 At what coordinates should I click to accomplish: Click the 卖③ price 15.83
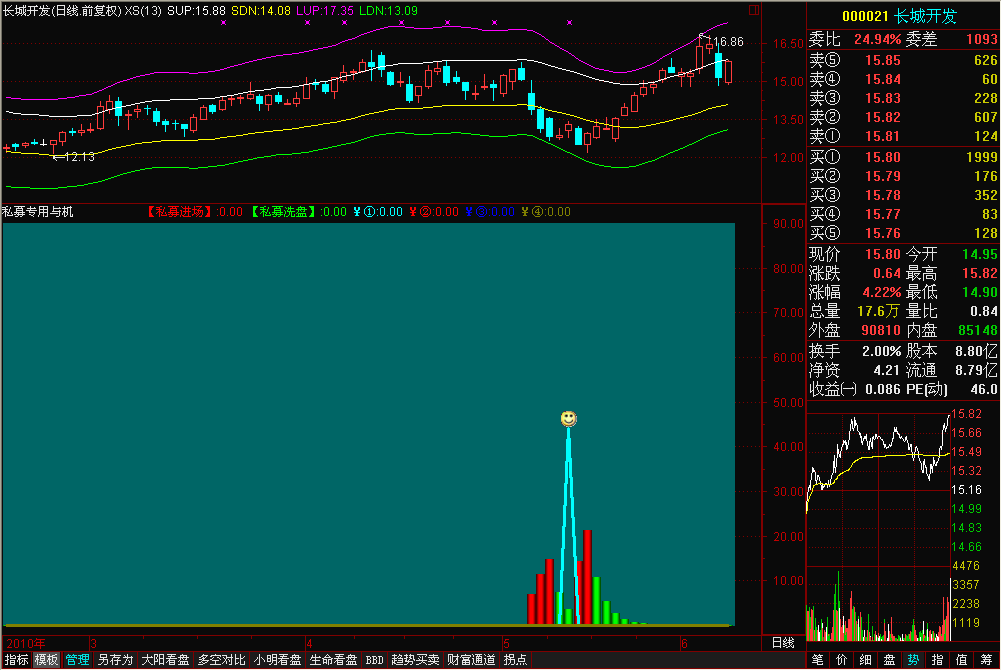(883, 98)
